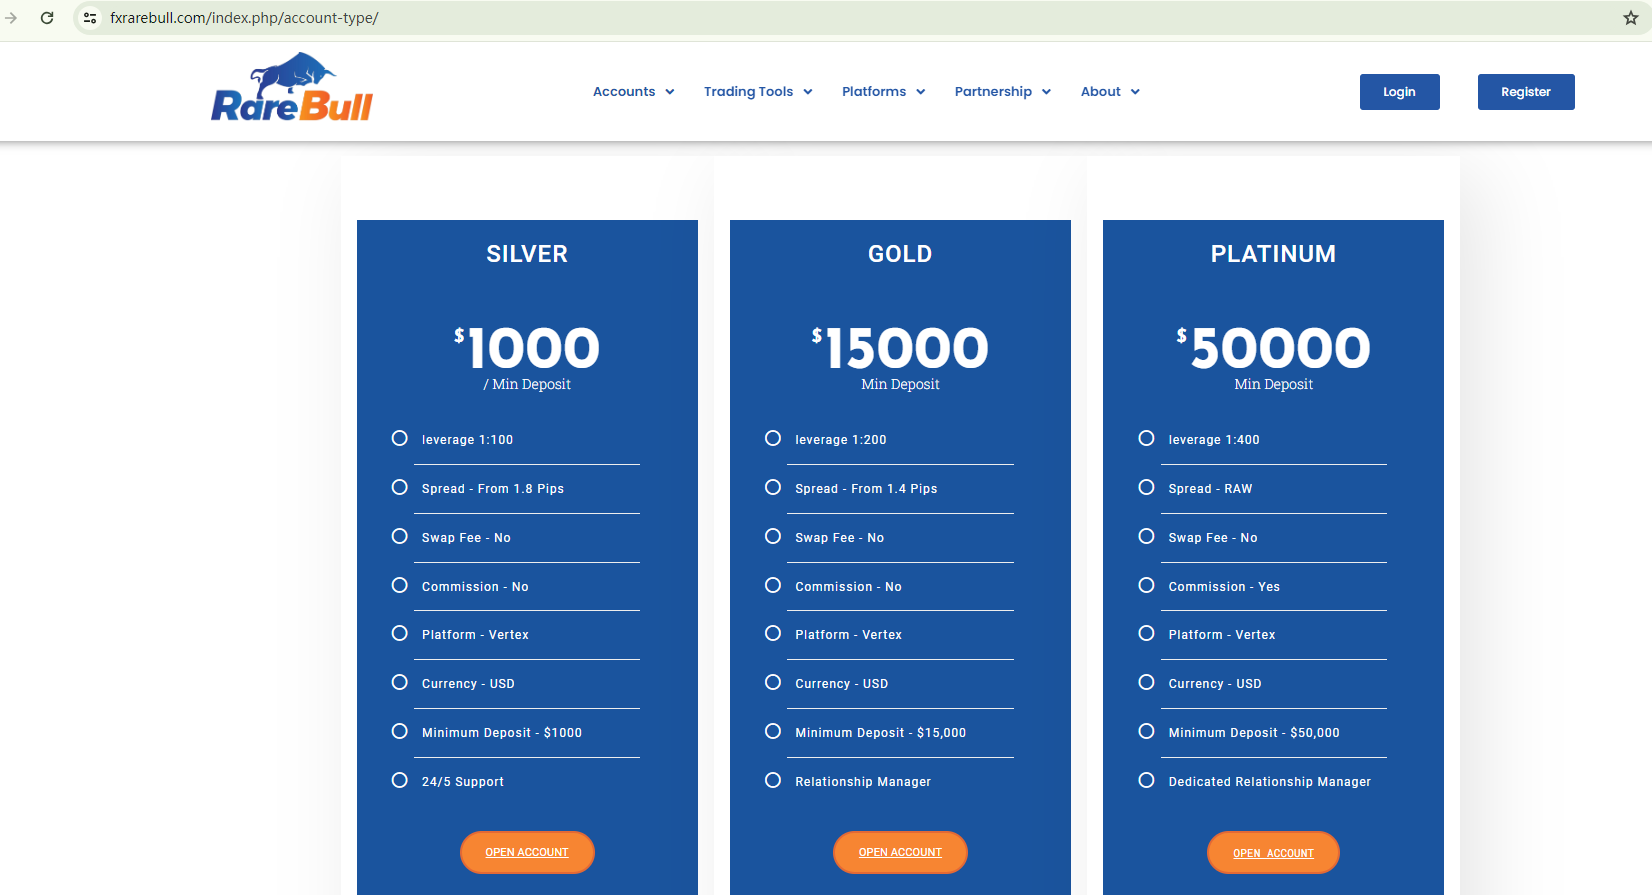Select the GOLD plan heading

click(x=900, y=254)
